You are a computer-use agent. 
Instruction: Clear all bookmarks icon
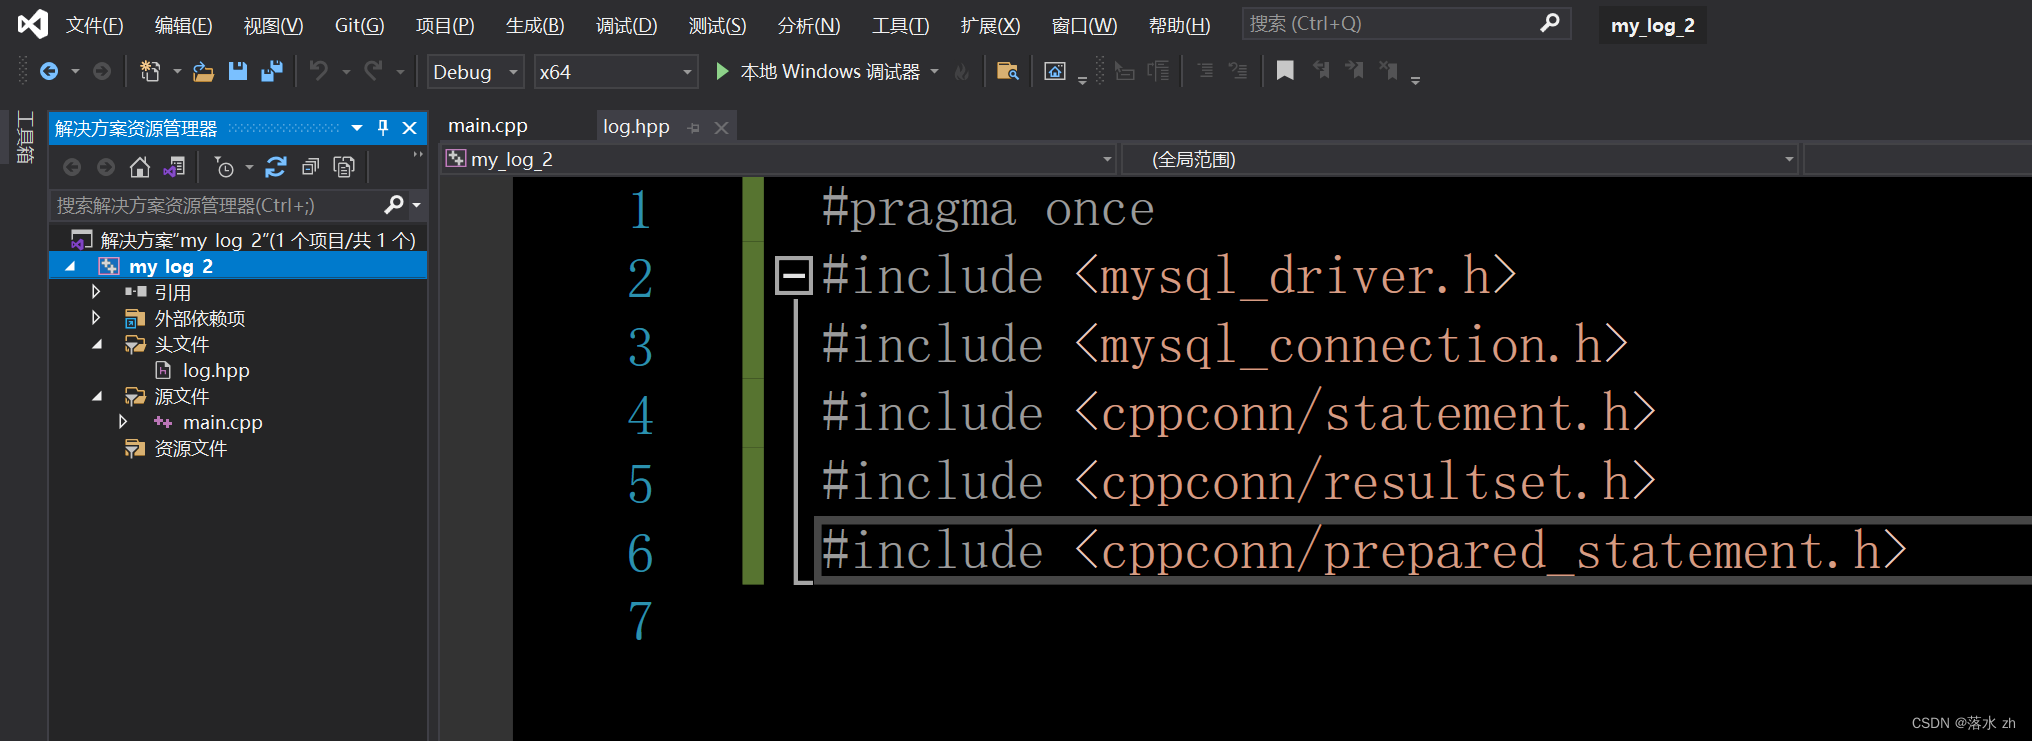click(1388, 70)
